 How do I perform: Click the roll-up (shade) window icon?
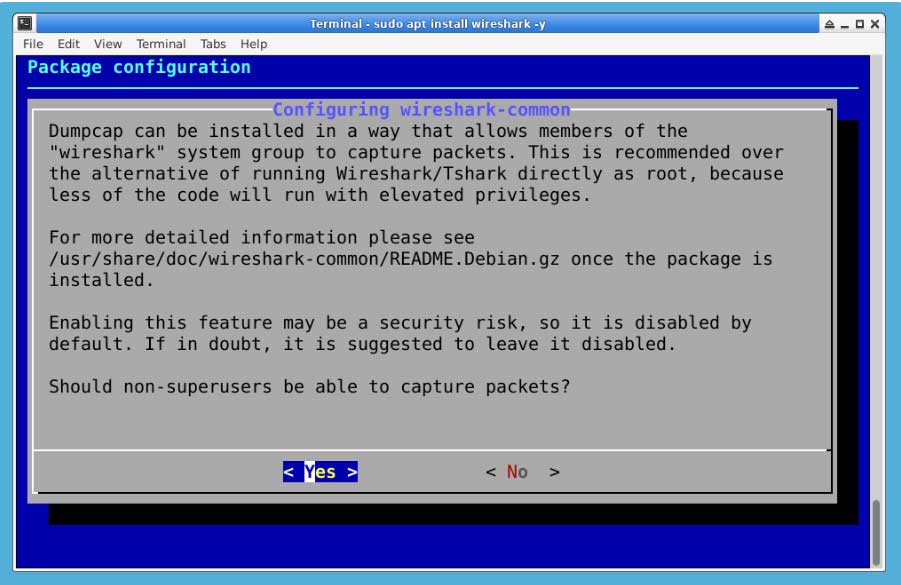(829, 24)
